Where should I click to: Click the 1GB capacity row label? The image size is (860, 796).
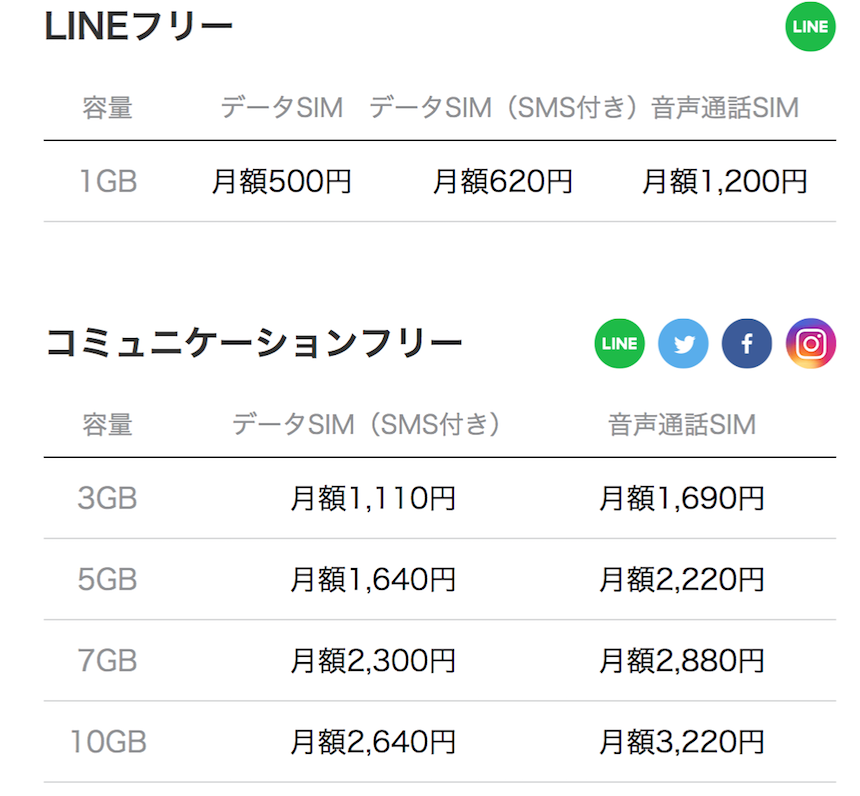108,182
